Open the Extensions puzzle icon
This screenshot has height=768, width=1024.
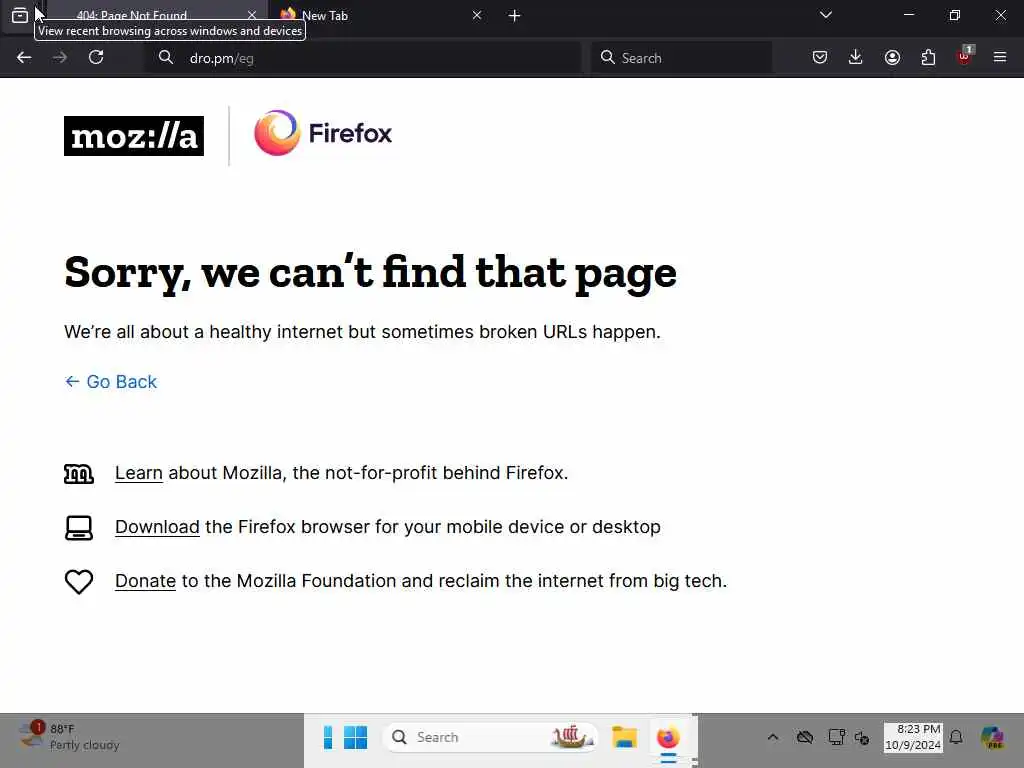tap(928, 57)
